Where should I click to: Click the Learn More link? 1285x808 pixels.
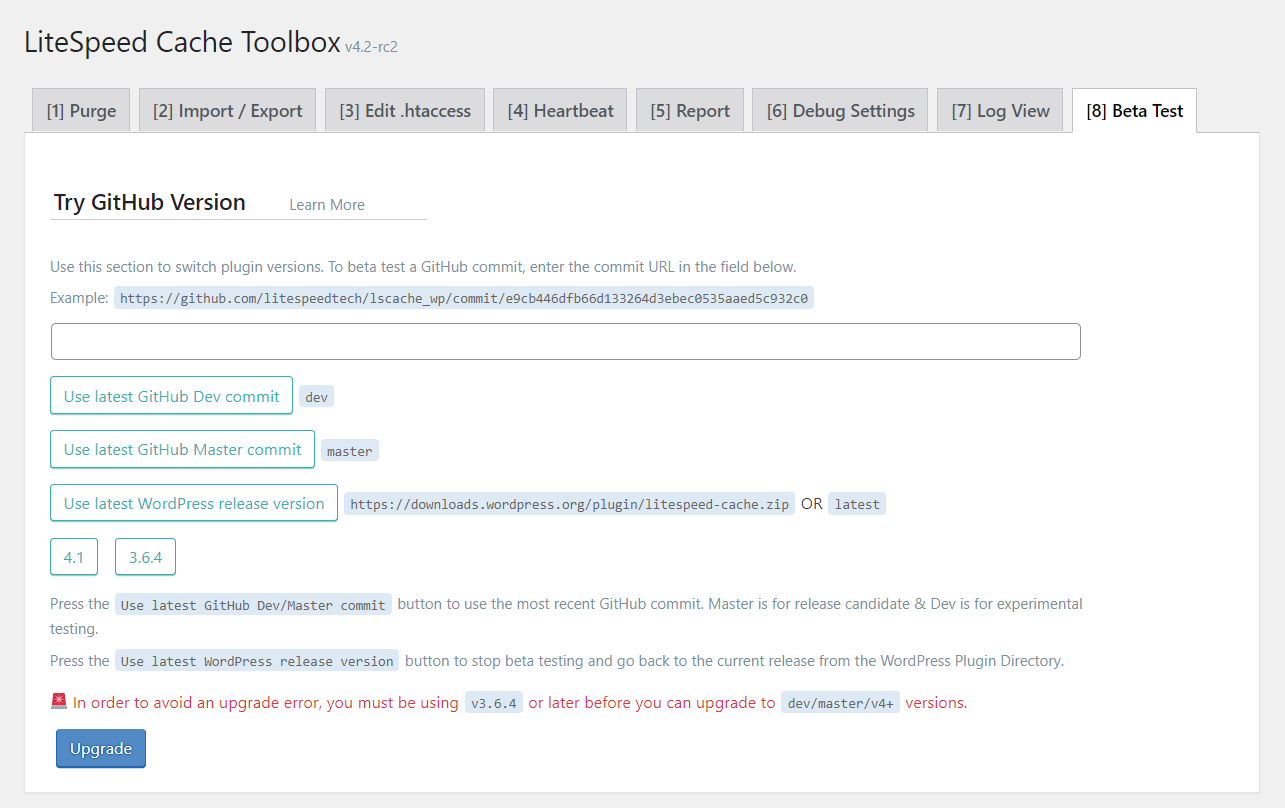pos(327,204)
